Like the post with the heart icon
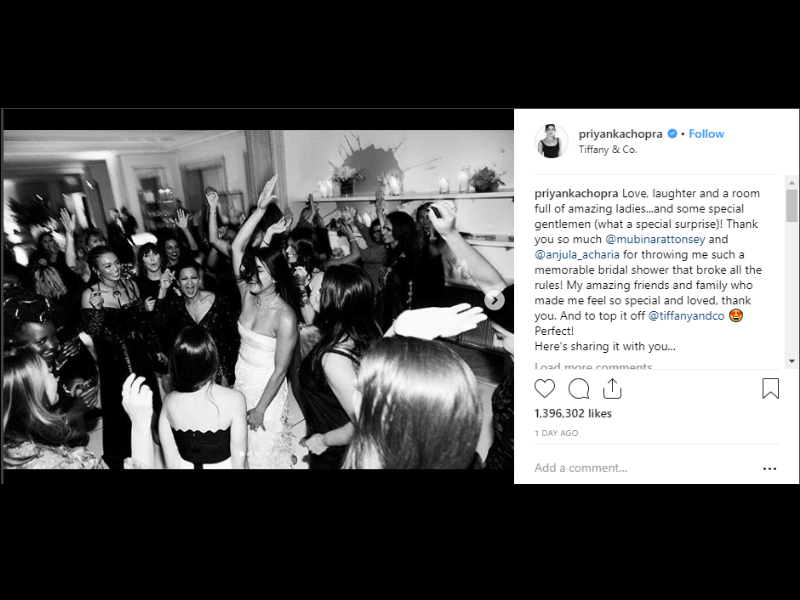 click(544, 389)
